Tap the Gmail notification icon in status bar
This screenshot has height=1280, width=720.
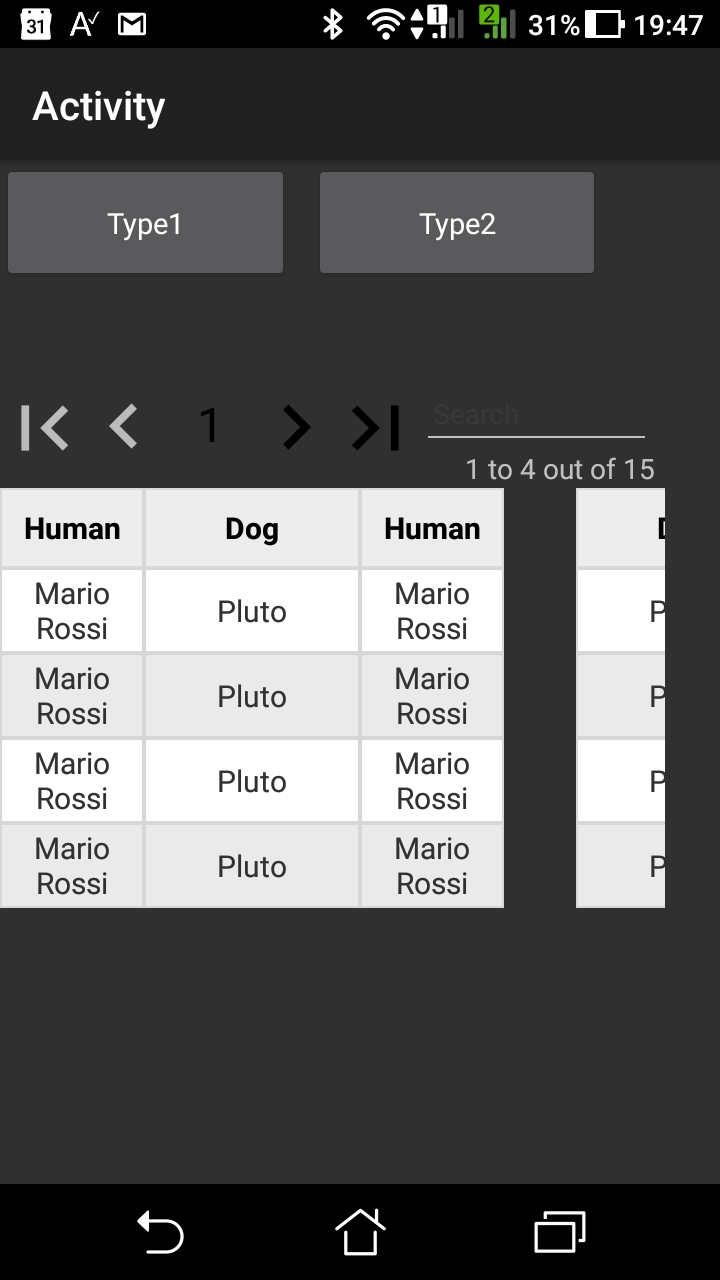pyautogui.click(x=132, y=24)
